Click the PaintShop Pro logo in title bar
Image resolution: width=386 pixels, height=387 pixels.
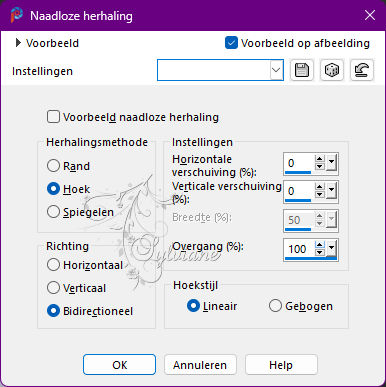[x=16, y=15]
